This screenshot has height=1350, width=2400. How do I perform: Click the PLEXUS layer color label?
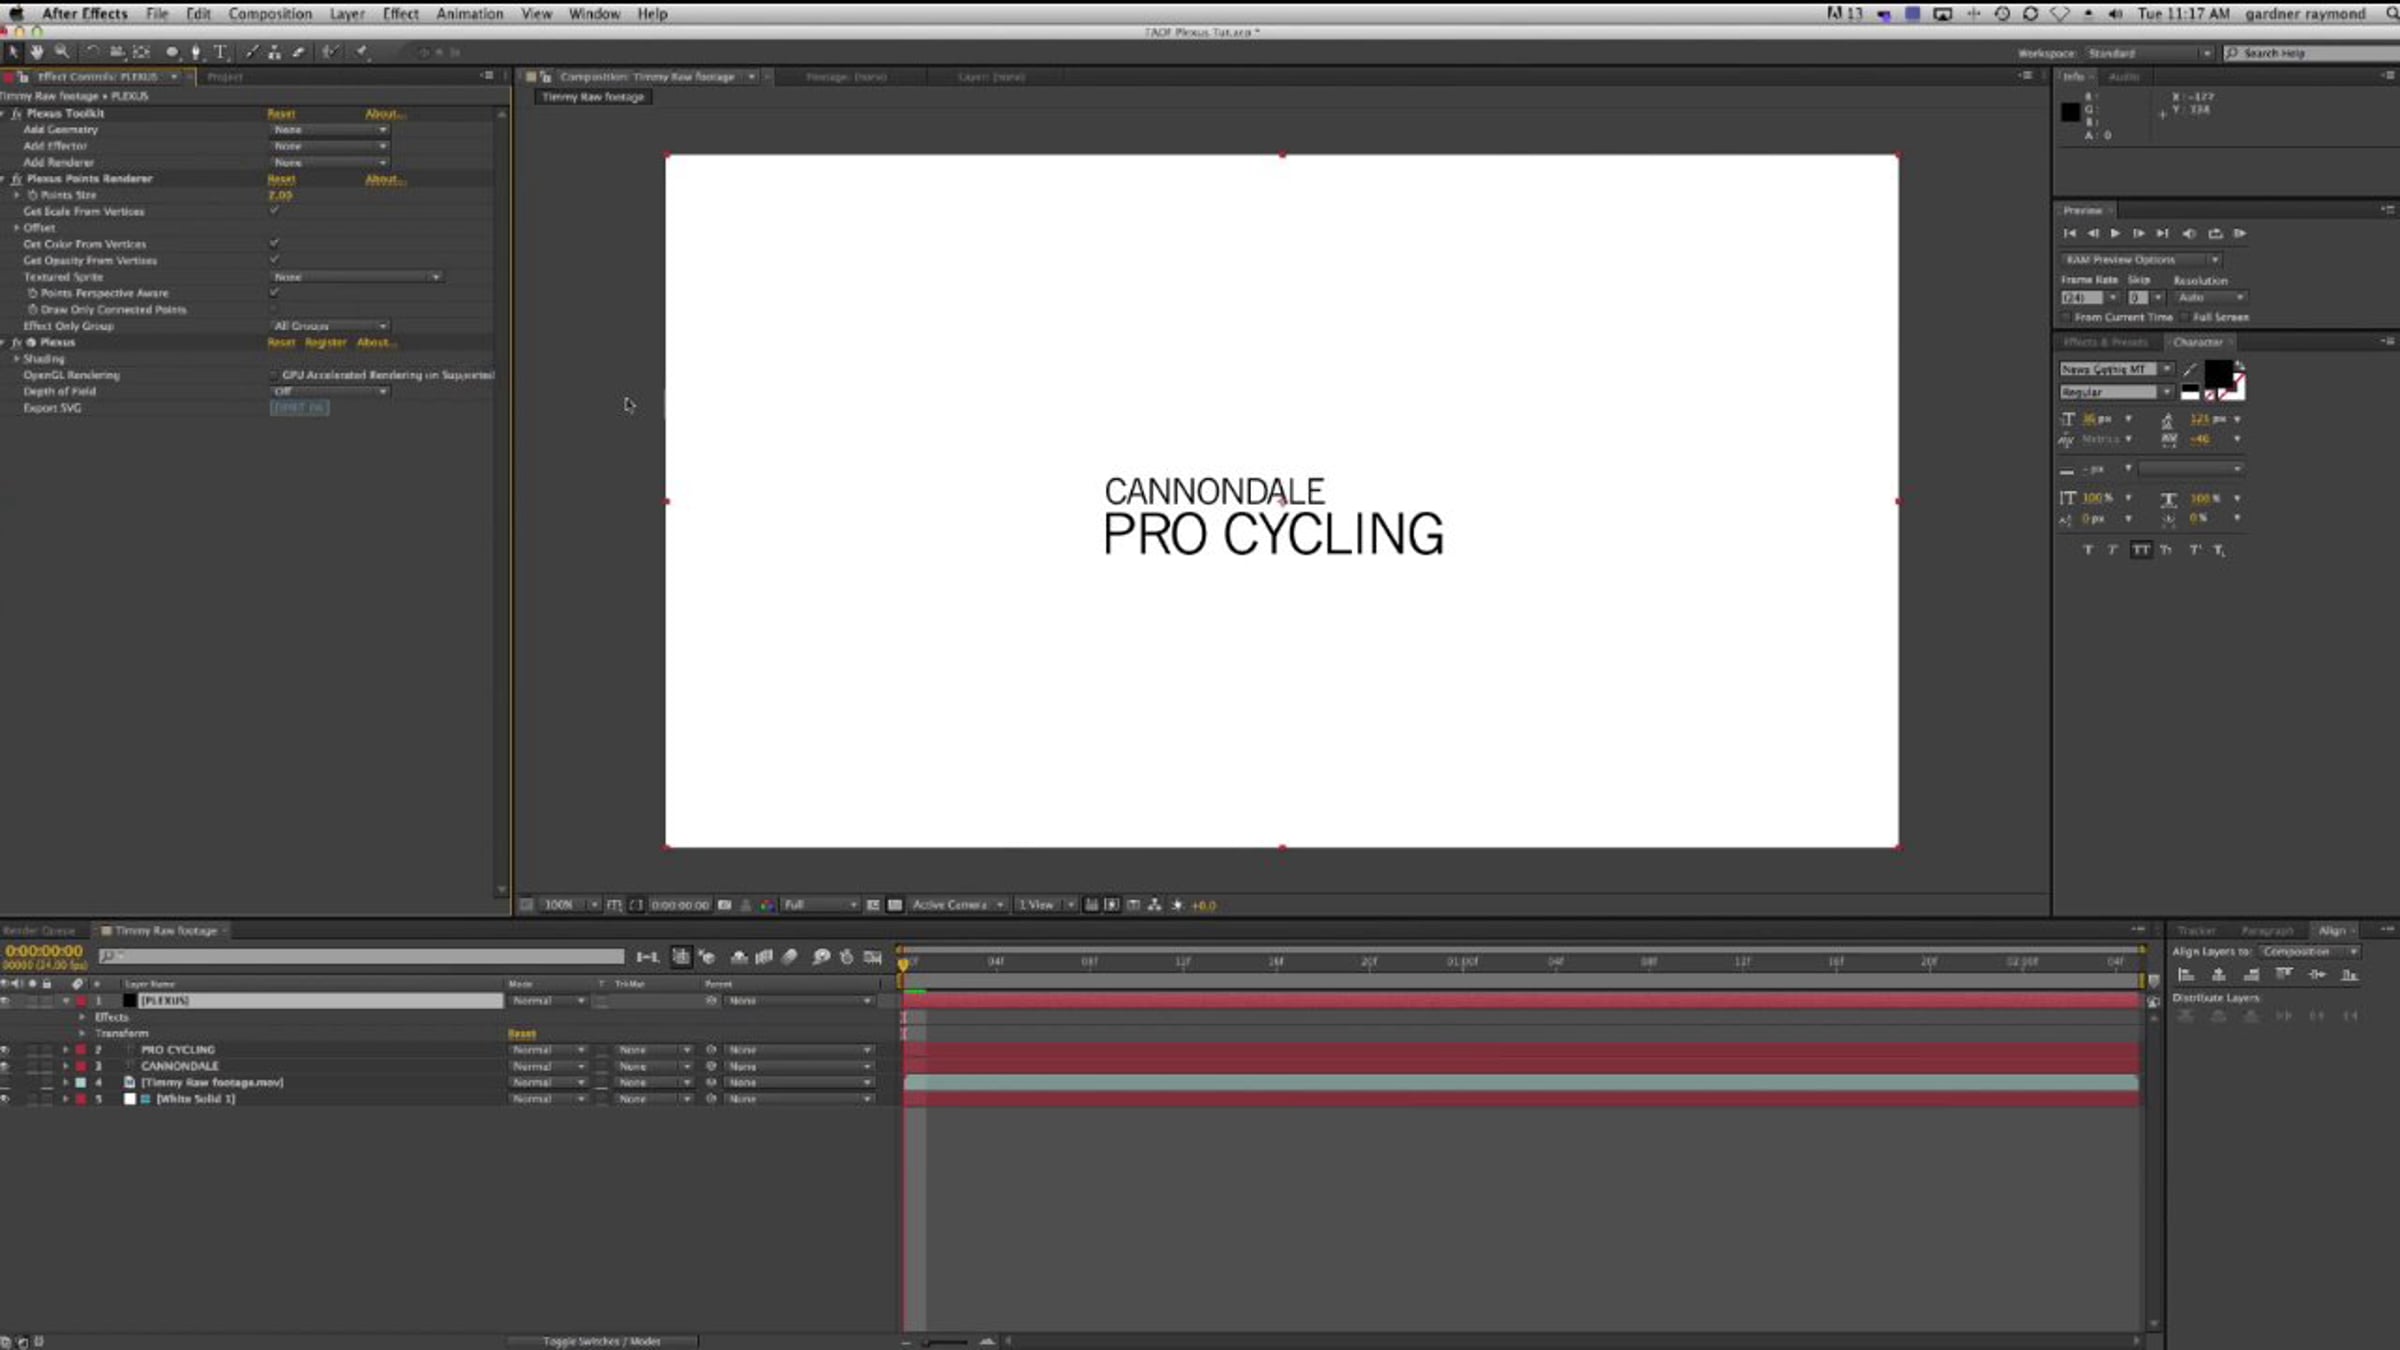pos(81,1001)
